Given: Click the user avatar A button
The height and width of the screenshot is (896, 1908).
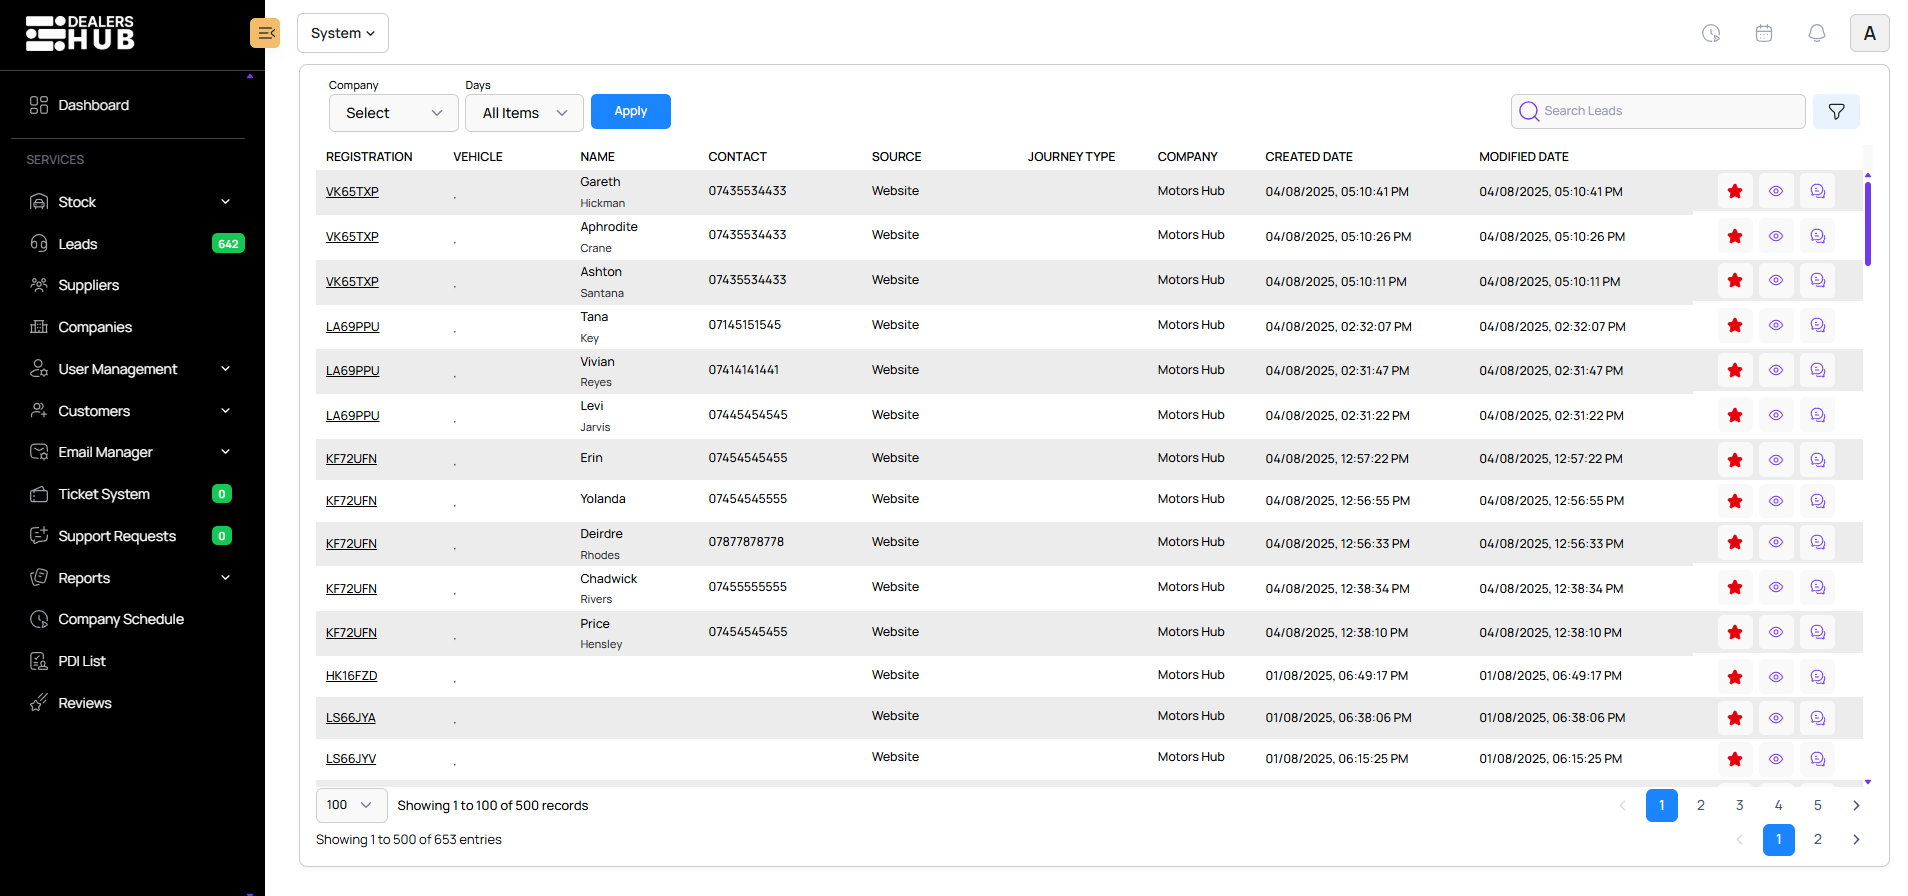Looking at the screenshot, I should click(1869, 33).
